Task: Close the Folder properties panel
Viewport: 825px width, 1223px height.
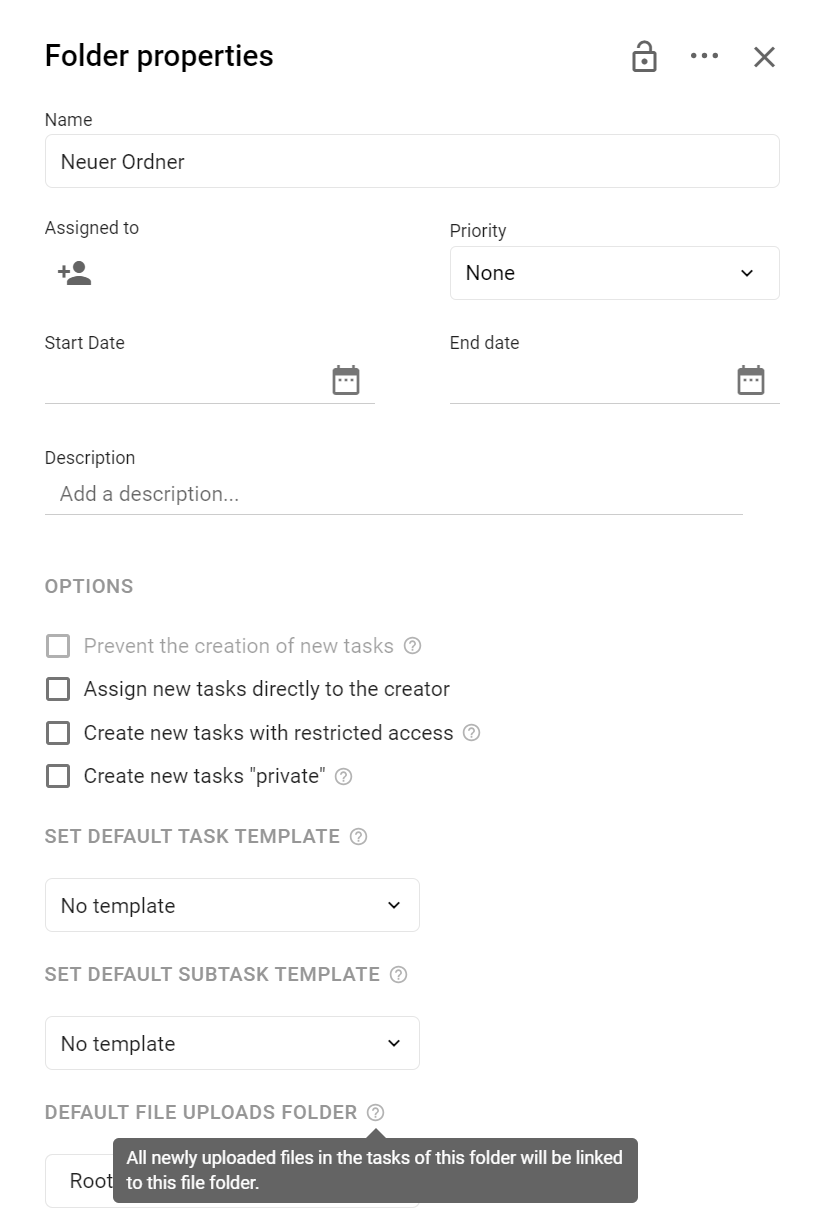Action: (765, 57)
